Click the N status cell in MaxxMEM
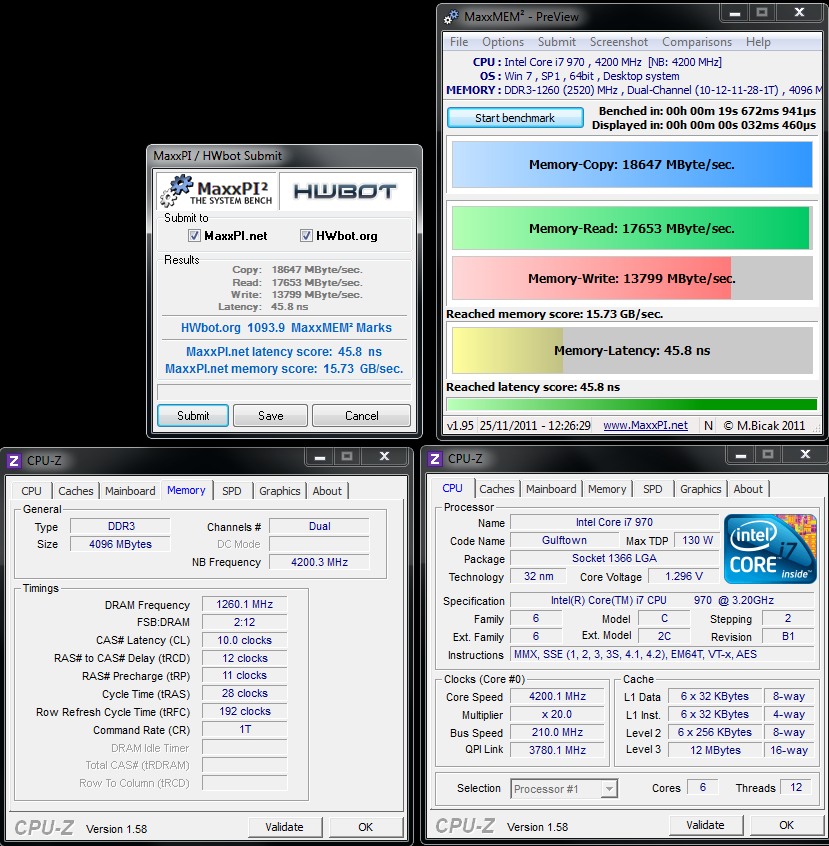 tap(709, 426)
